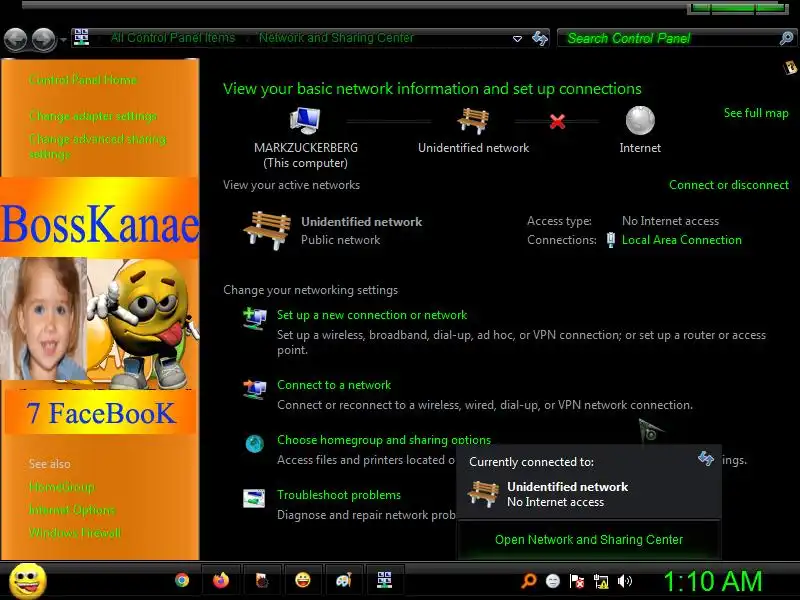Image resolution: width=800 pixels, height=600 pixels.
Task: Open Choose homegroup and sharing options
Action: point(384,440)
